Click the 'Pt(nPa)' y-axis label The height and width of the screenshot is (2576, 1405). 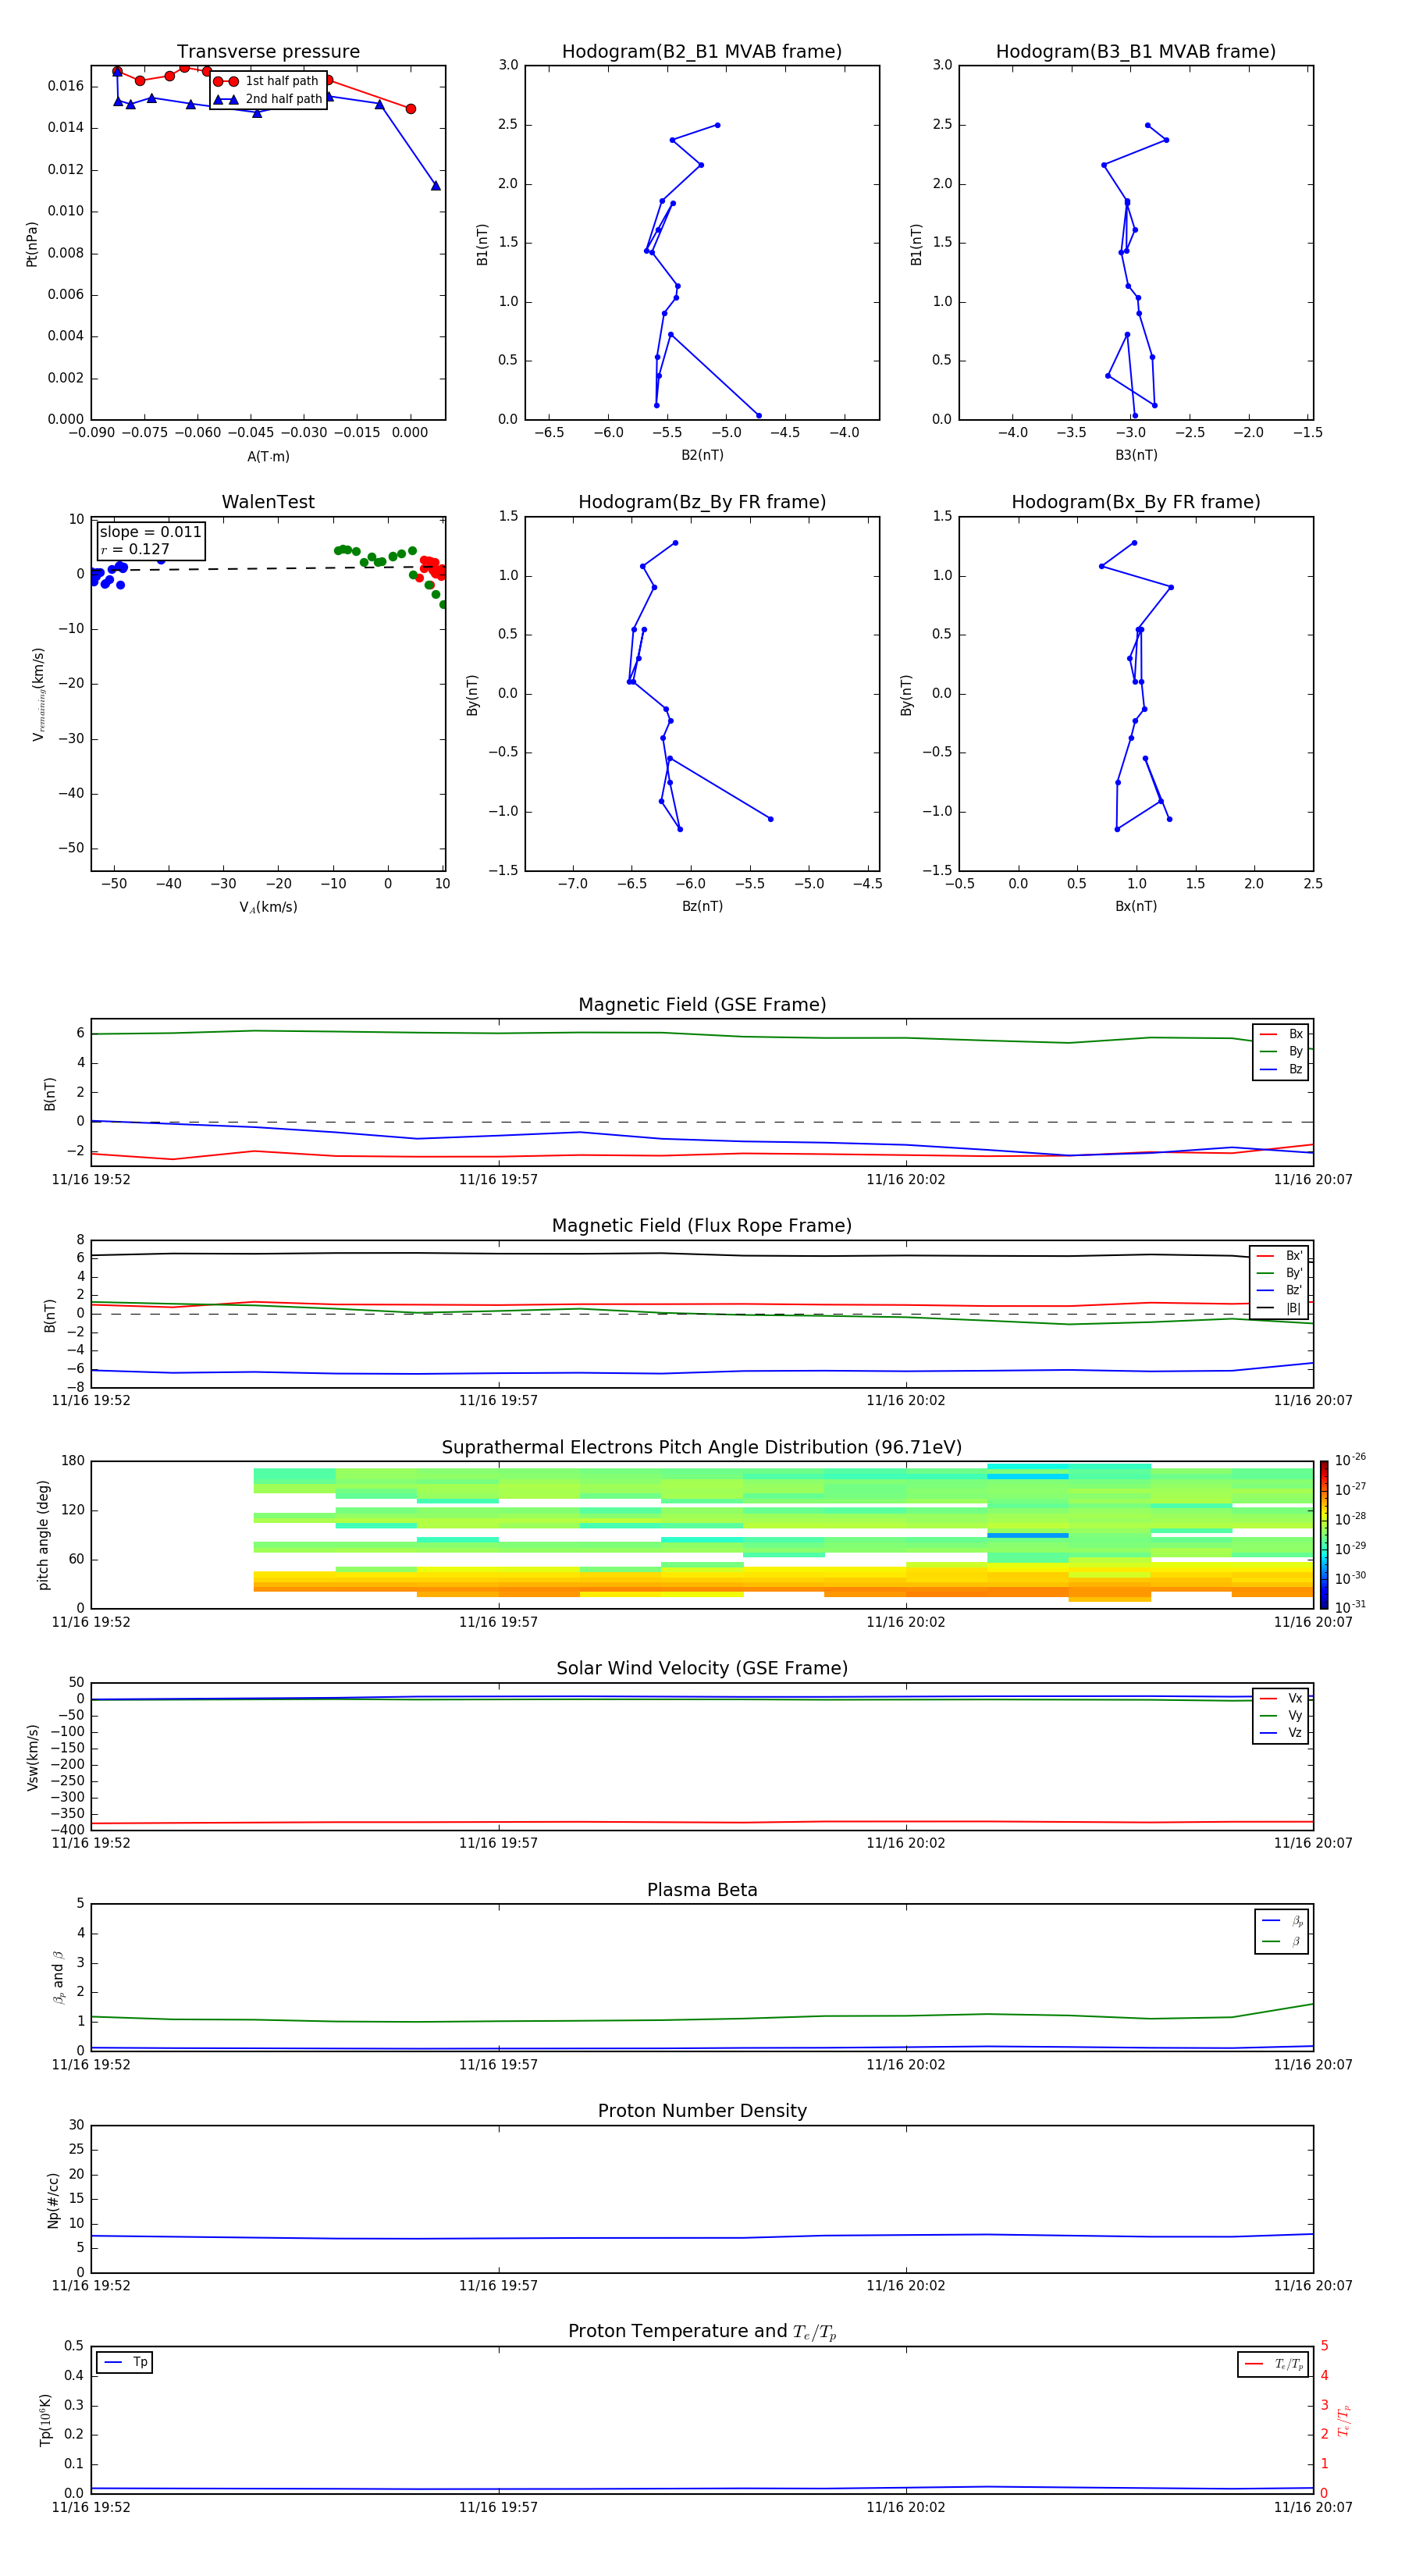point(31,244)
